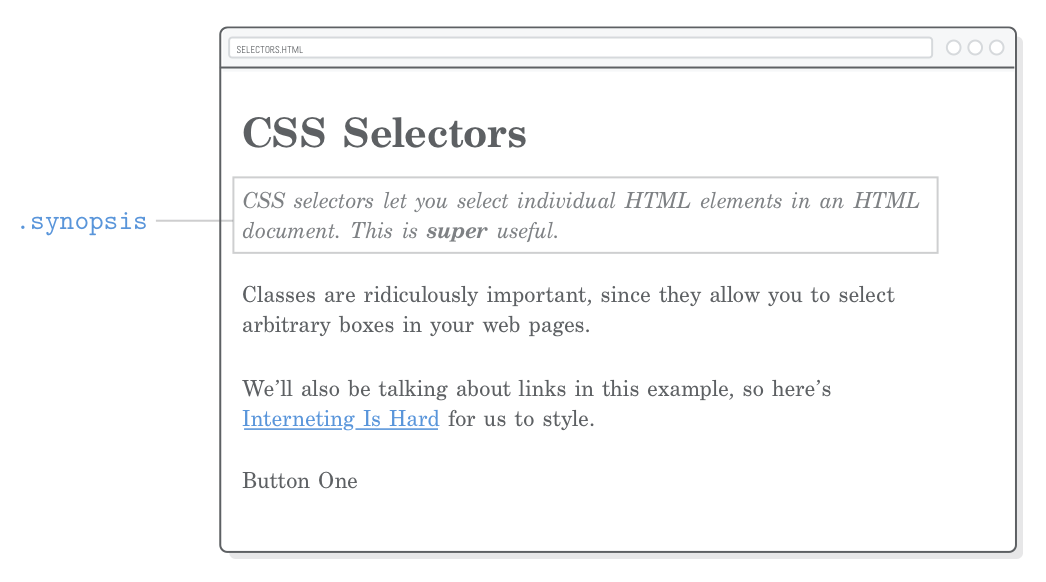Viewport: 1046px width, 582px height.
Task: Click the line arbitrary boxes in your web pages
Action: (416, 326)
